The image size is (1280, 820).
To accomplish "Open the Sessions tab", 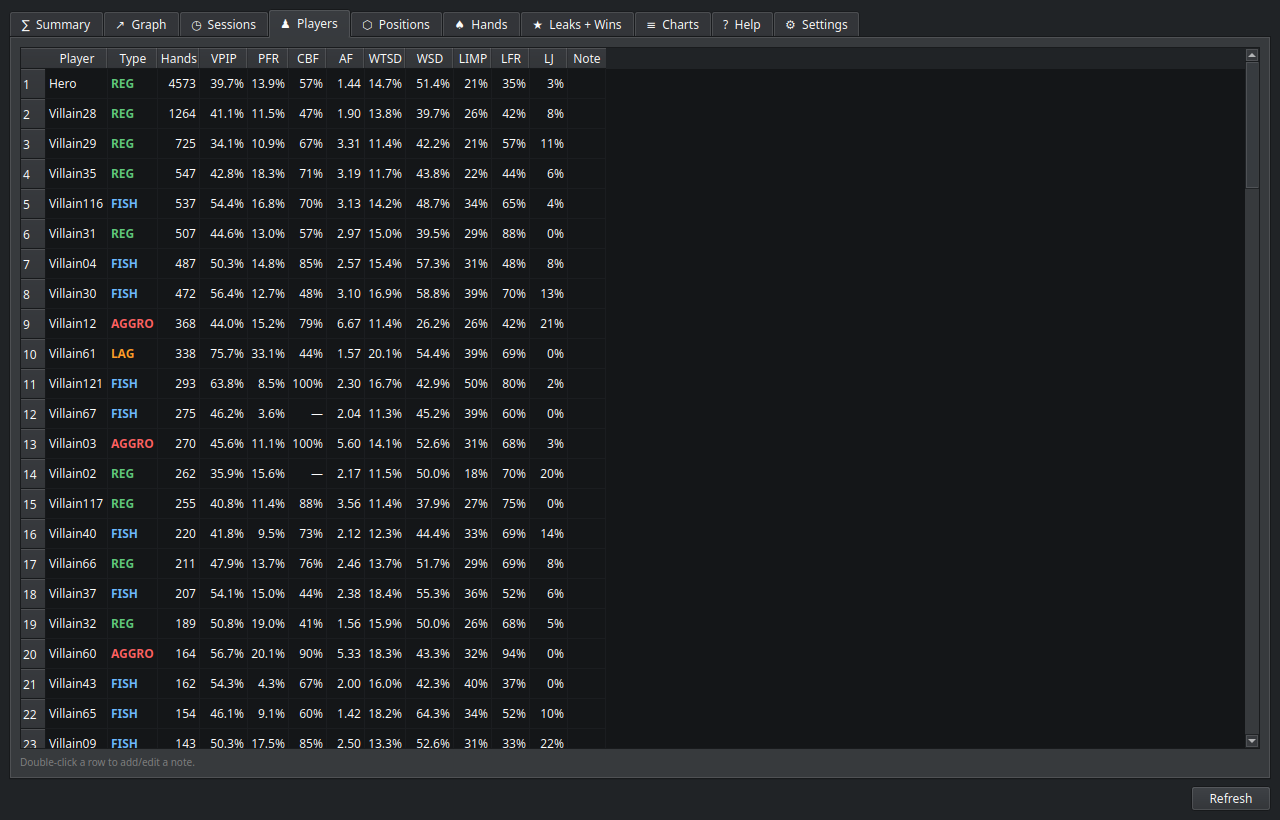I will (x=224, y=24).
